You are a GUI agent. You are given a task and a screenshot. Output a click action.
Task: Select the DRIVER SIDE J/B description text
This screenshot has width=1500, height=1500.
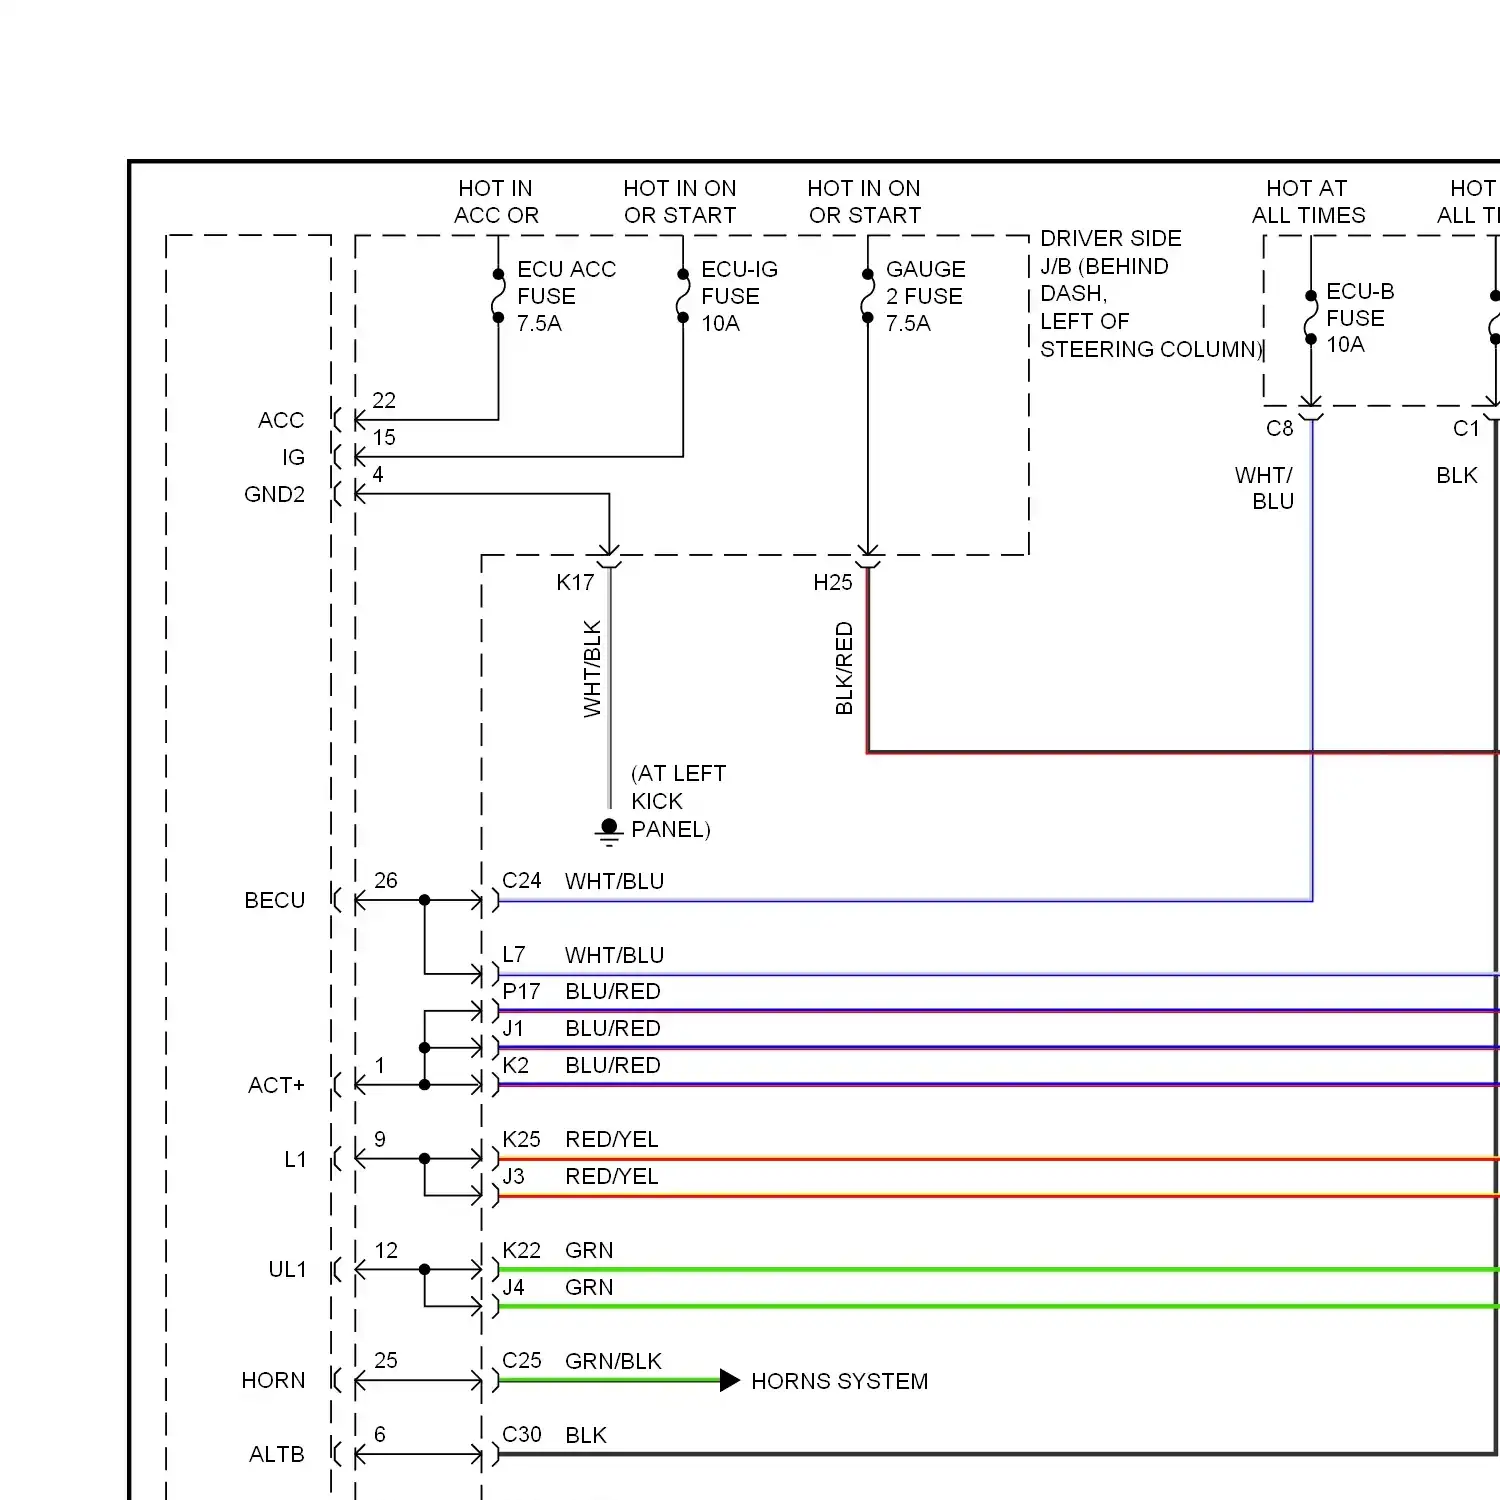[1151, 294]
